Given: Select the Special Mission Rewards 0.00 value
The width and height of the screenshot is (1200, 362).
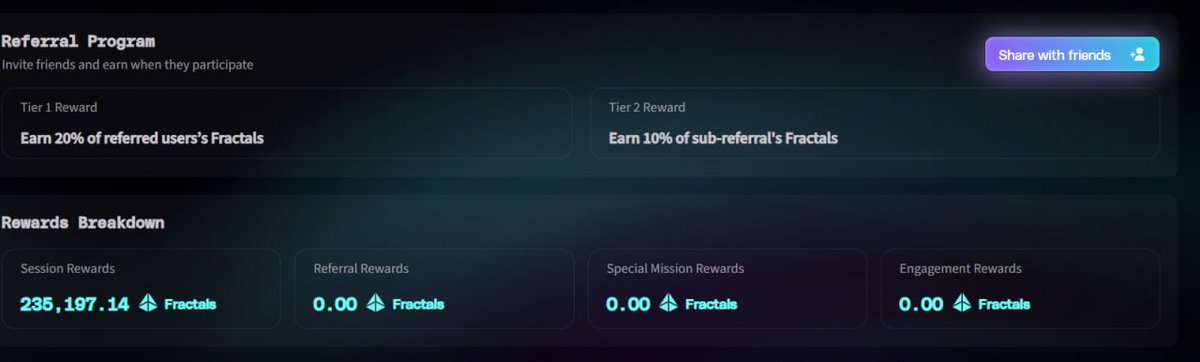Looking at the screenshot, I should [x=628, y=303].
